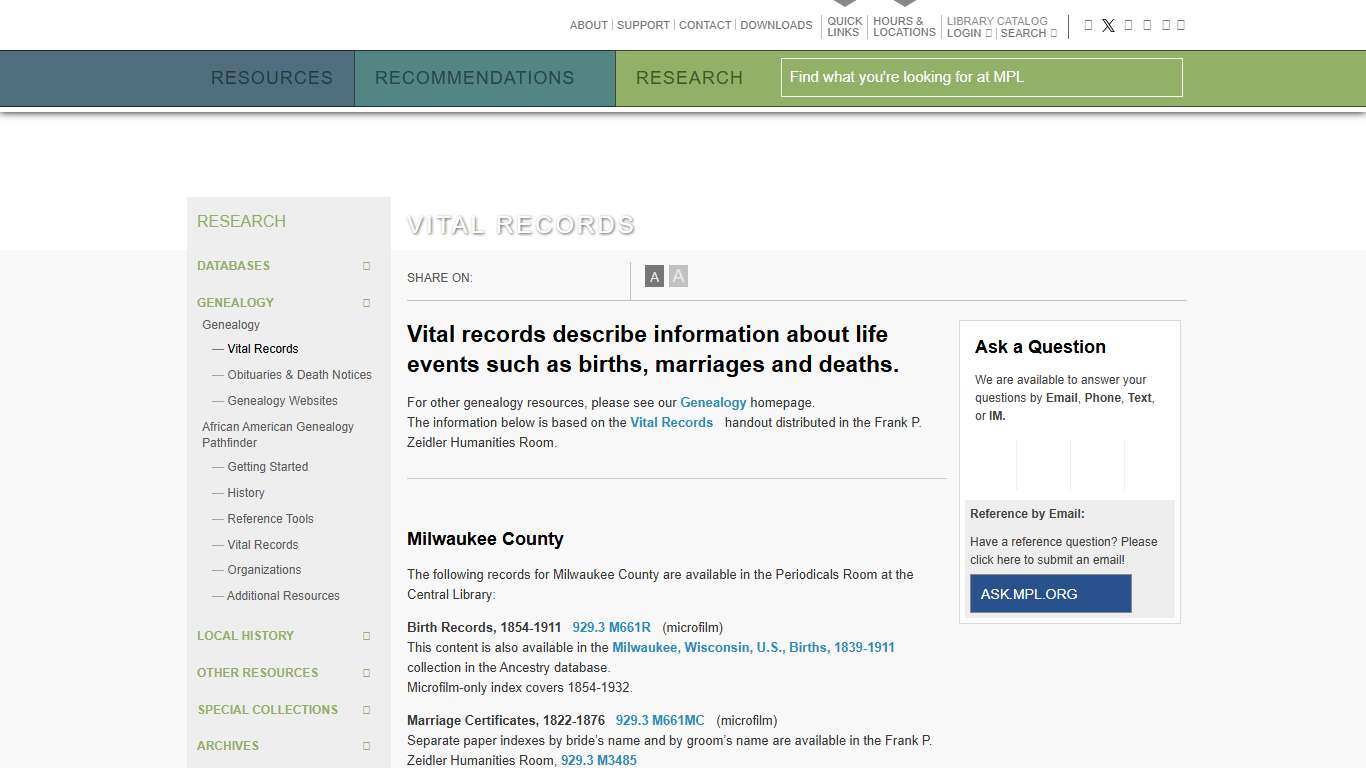Click the larger text size A button
The height and width of the screenshot is (768, 1366).
[678, 276]
